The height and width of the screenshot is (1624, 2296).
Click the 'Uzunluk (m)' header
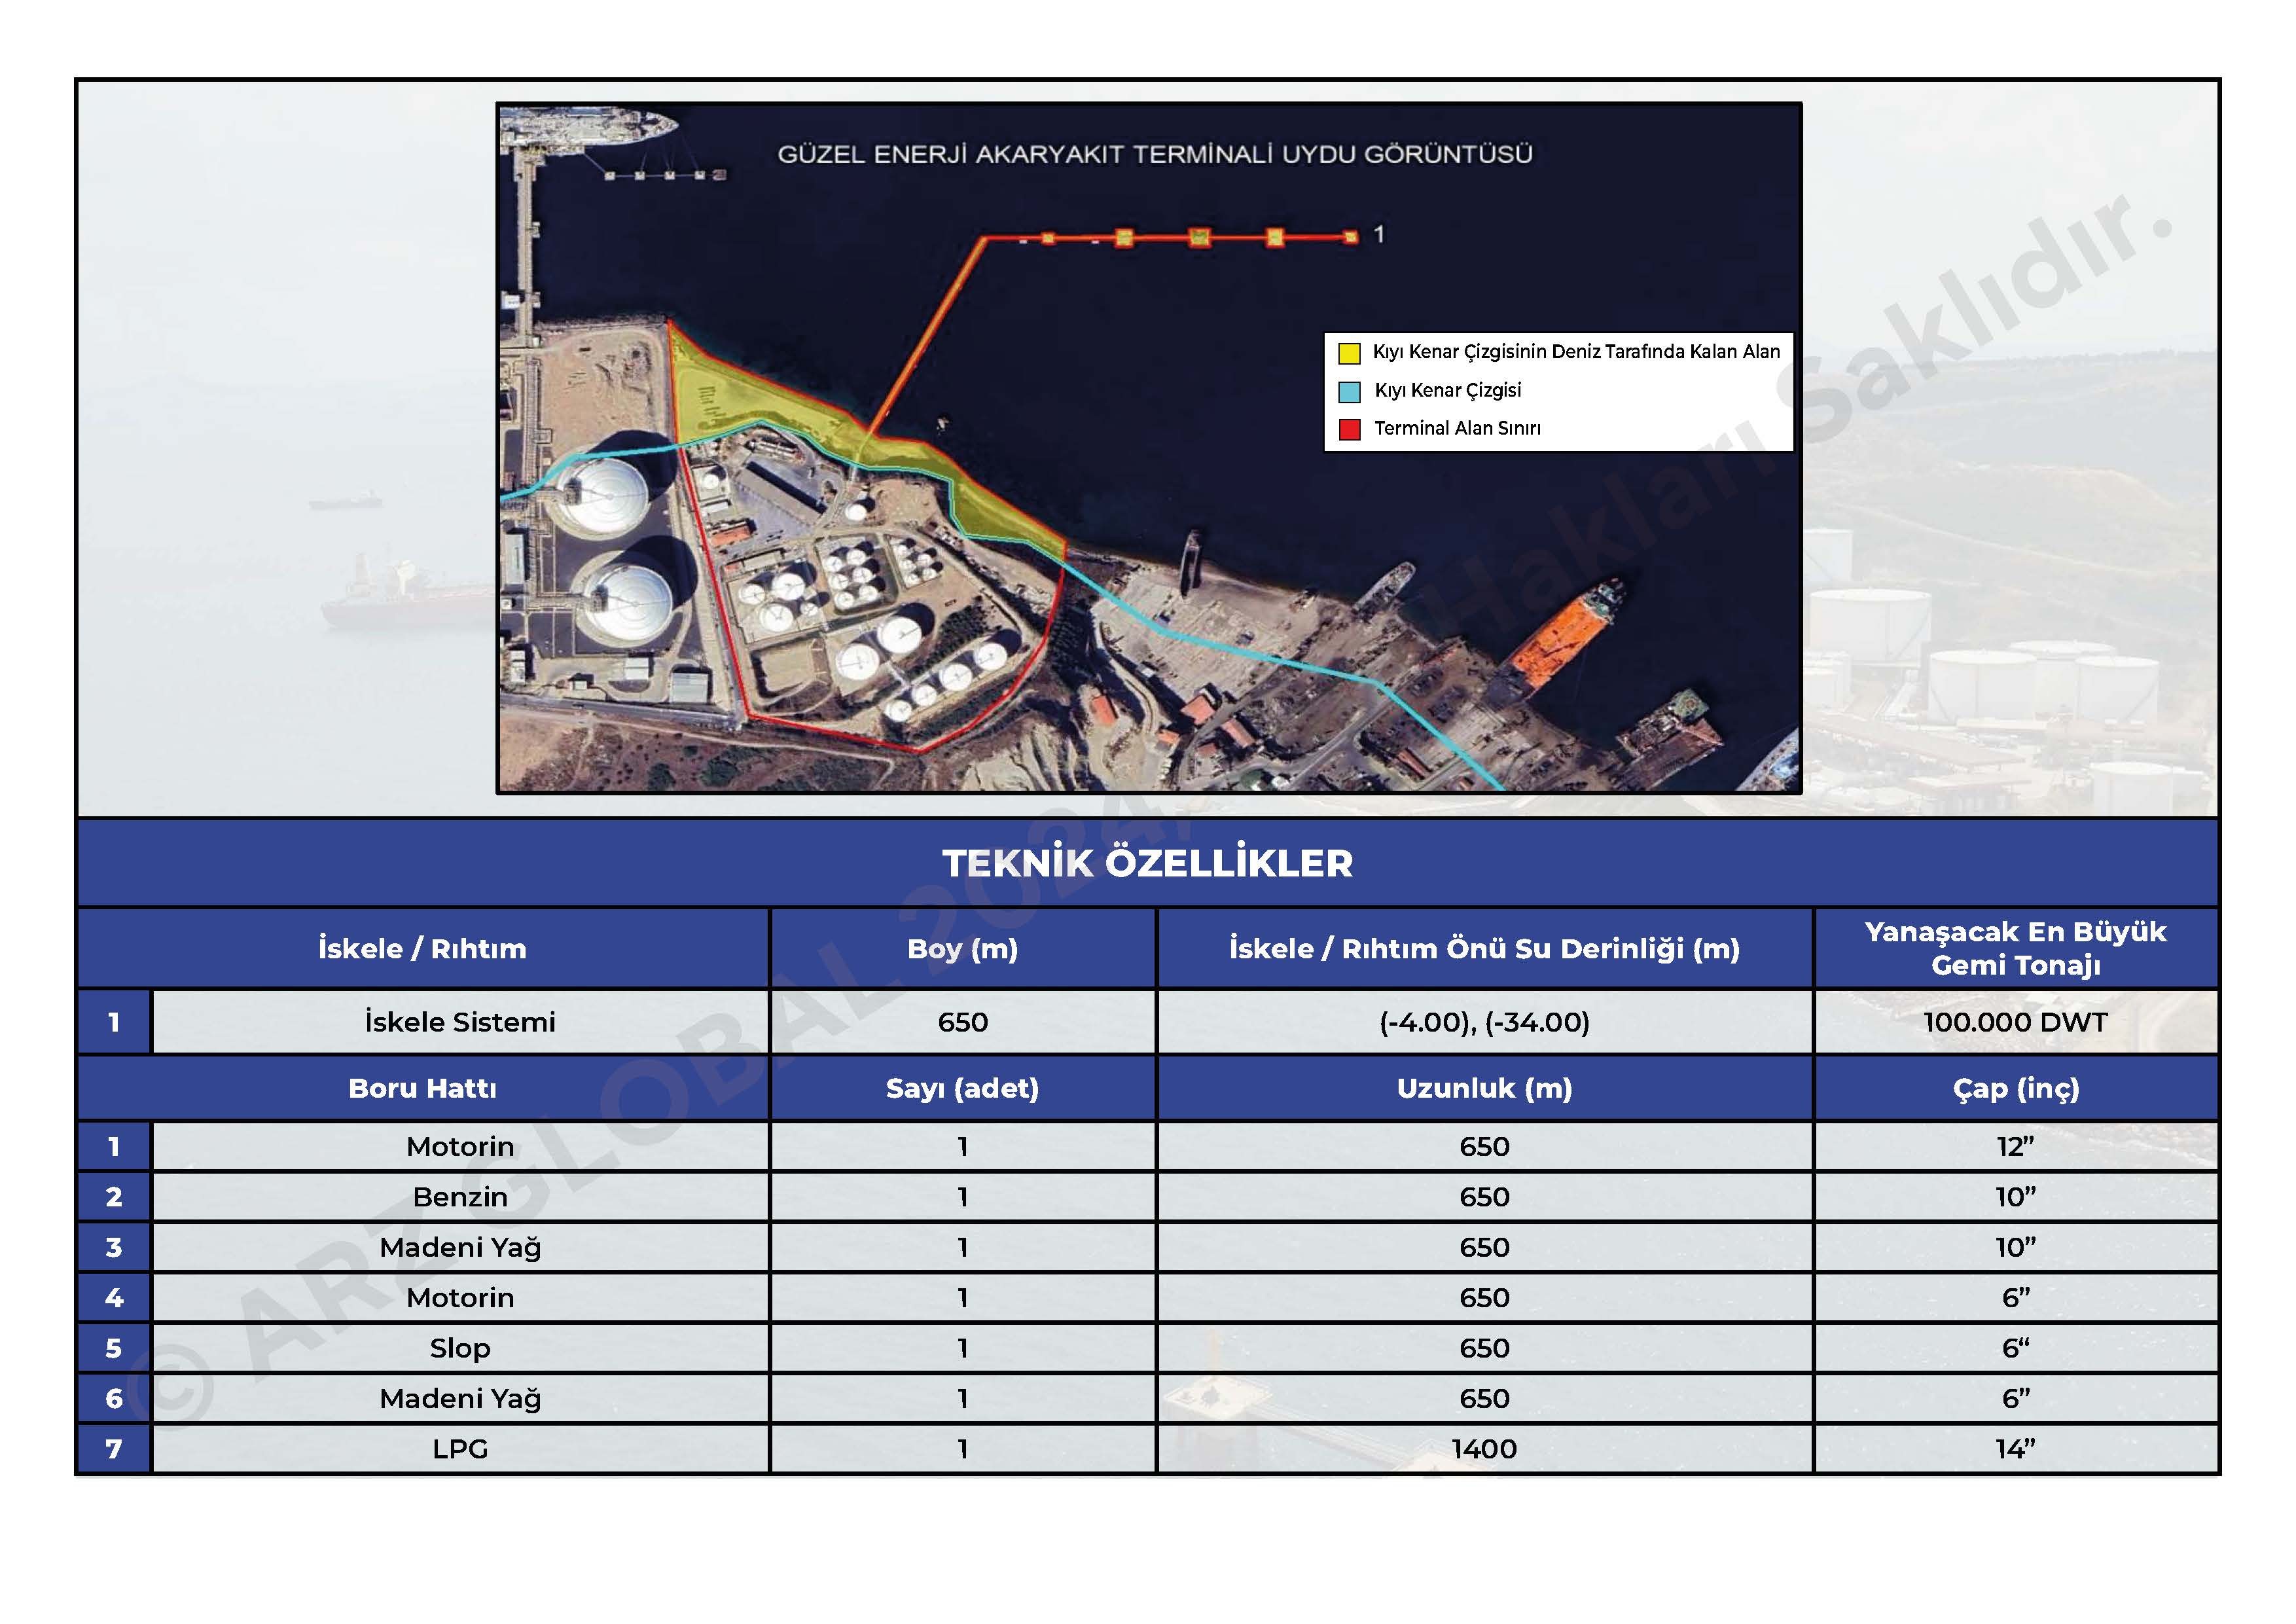1484,1088
